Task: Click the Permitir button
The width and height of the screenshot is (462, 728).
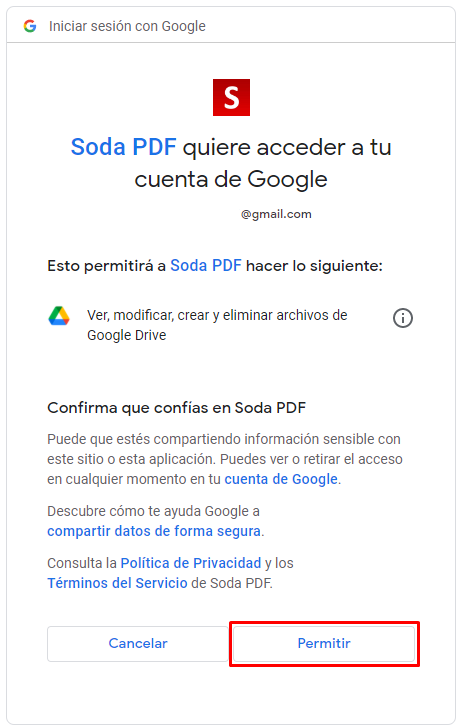Action: click(x=324, y=644)
